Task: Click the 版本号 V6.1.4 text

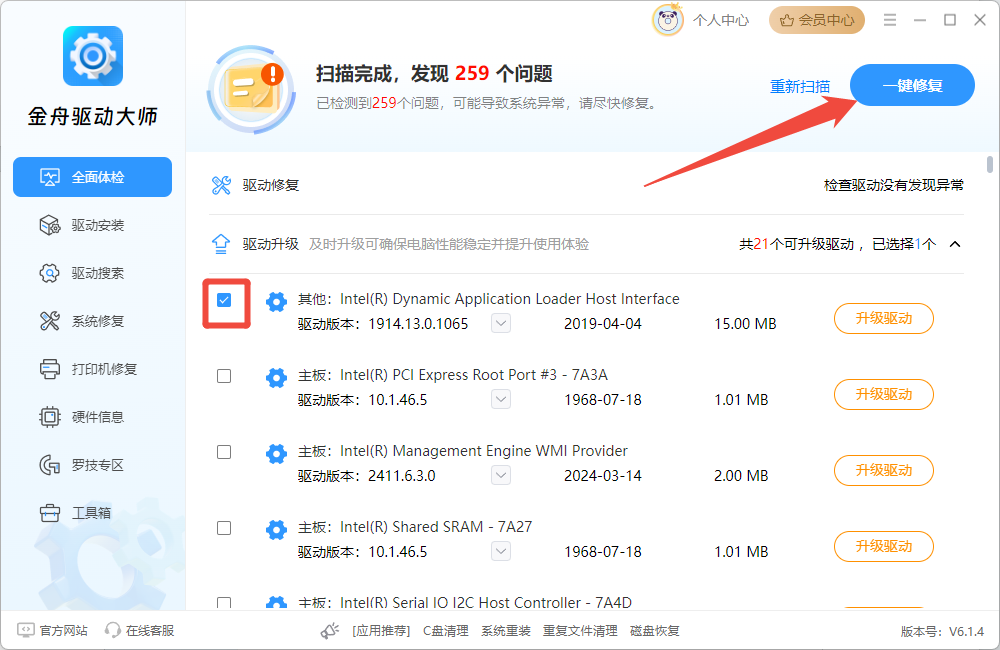Action: click(942, 632)
